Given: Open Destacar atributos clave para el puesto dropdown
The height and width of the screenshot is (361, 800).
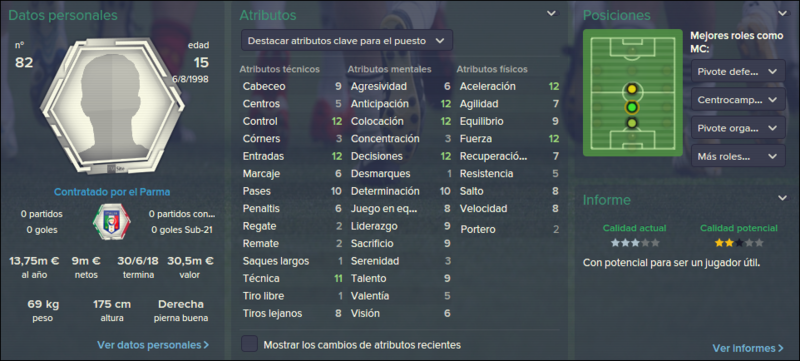Looking at the screenshot, I should click(x=347, y=41).
